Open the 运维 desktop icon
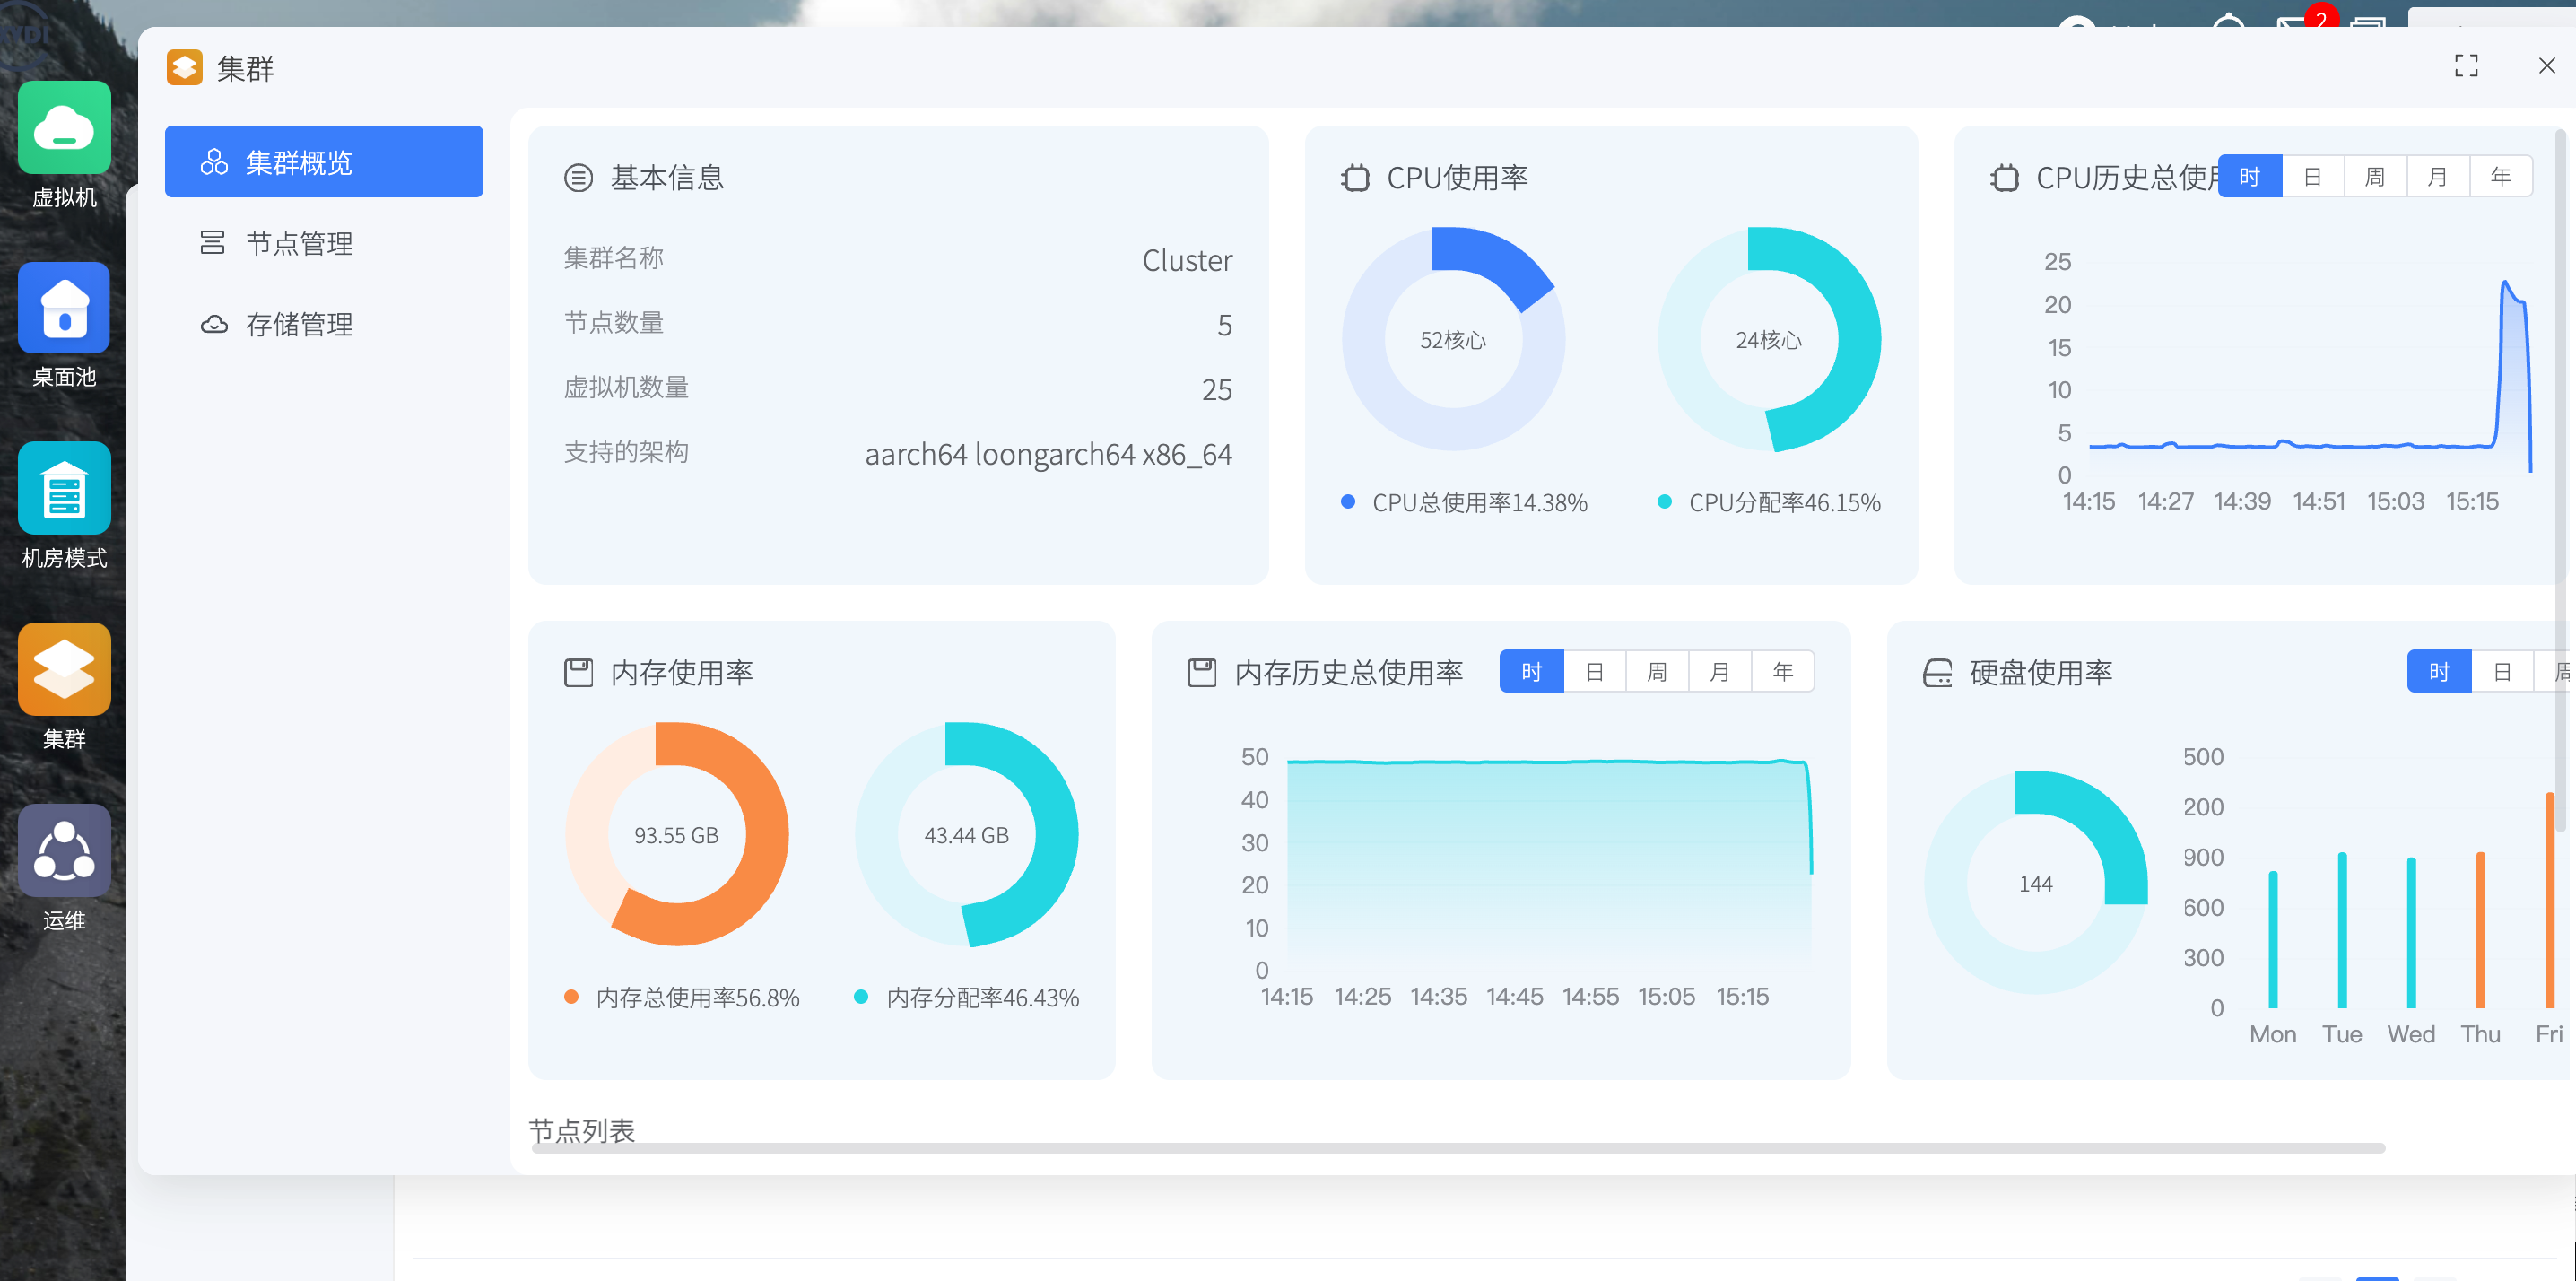 [x=64, y=850]
